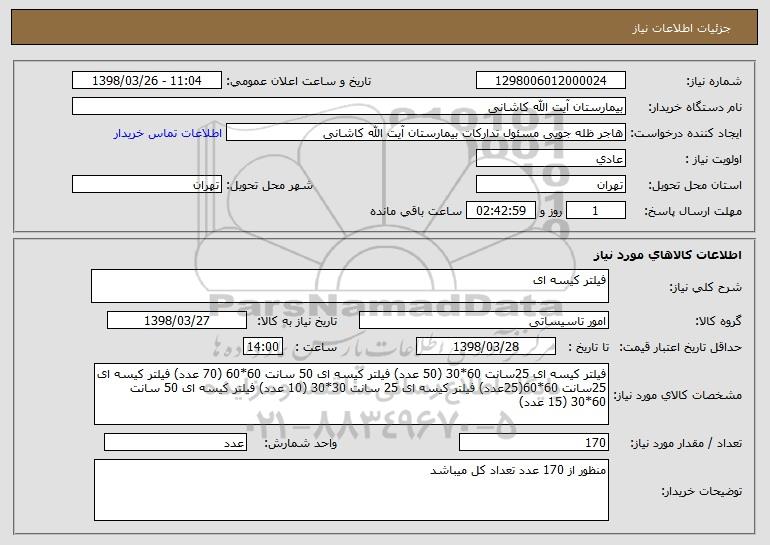Click the label گروه کالا
This screenshot has width=770, height=545.
[x=718, y=321]
